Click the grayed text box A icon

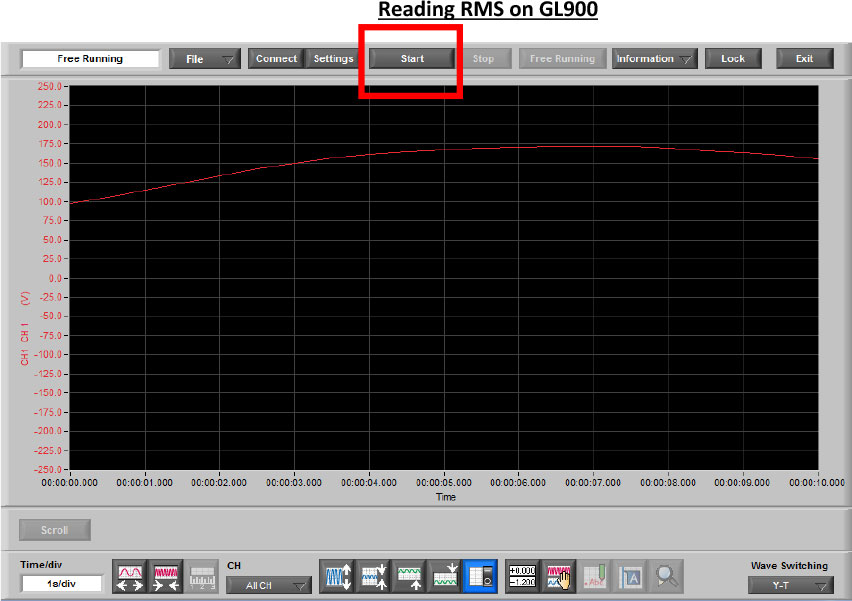(630, 577)
